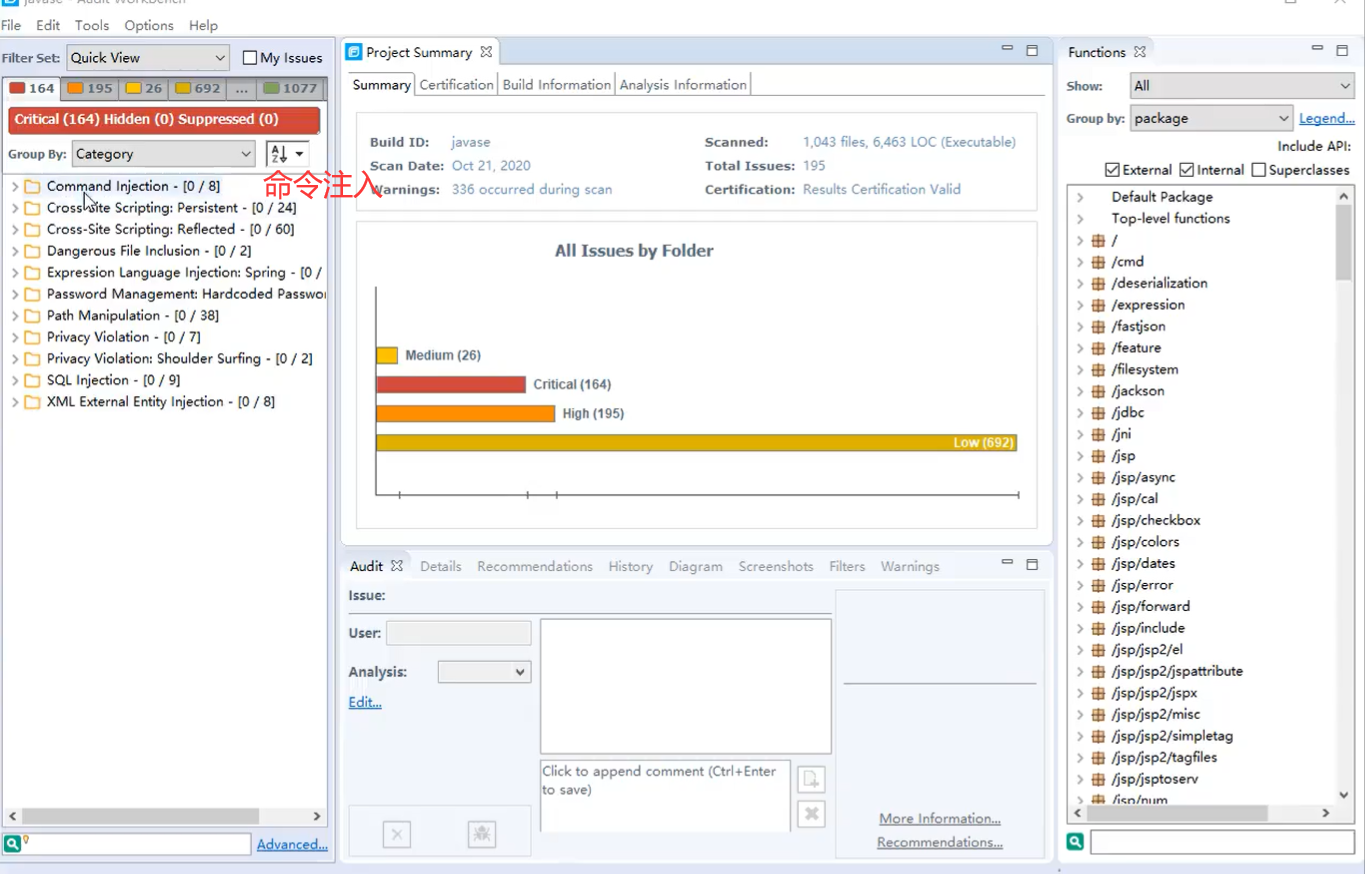Image resolution: width=1365 pixels, height=874 pixels.
Task: Select the High issues tab showing 195
Action: pos(89,88)
